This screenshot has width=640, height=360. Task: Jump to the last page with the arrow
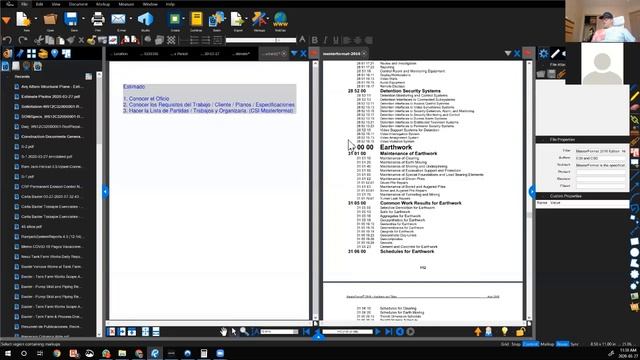(x=389, y=332)
